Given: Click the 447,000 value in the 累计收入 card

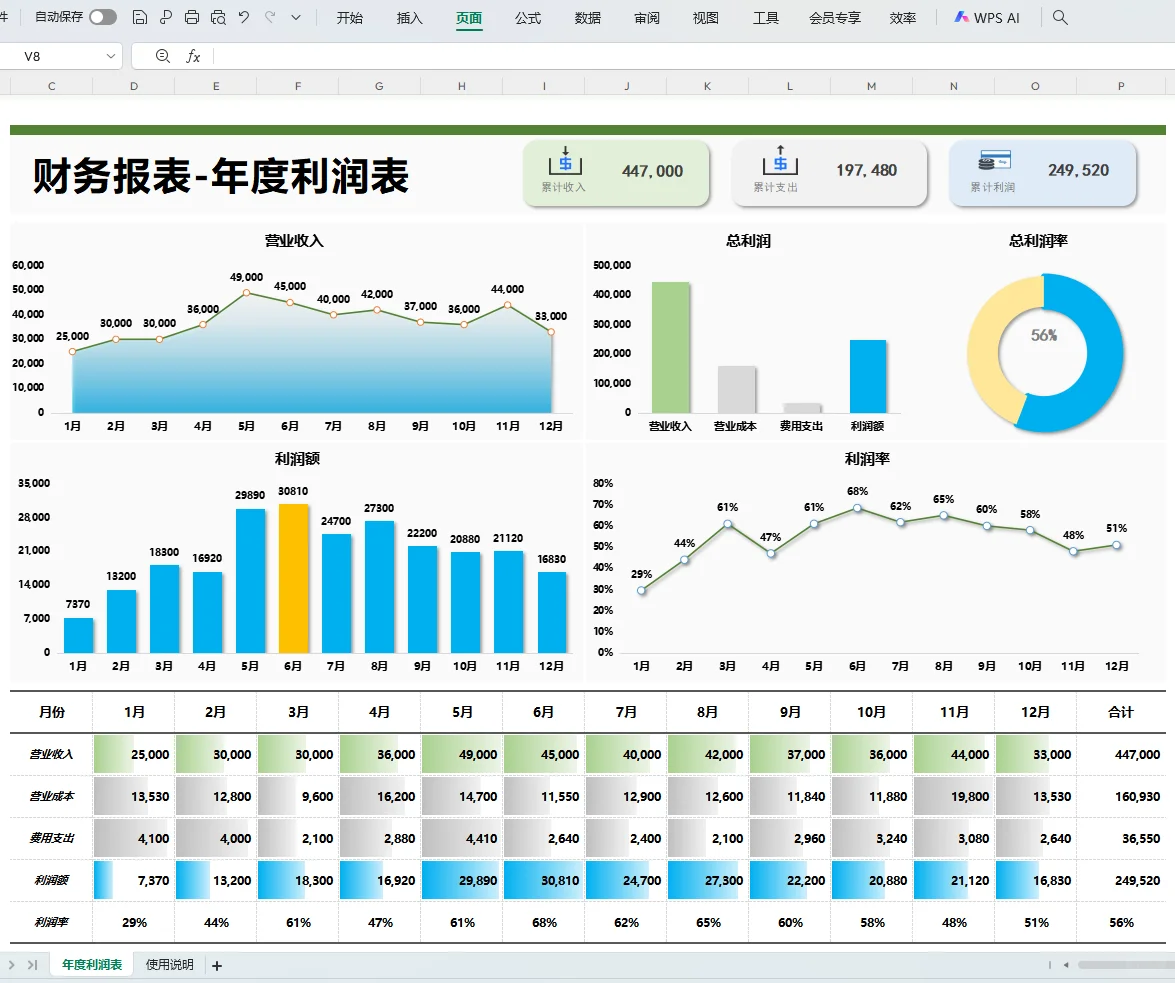Looking at the screenshot, I should point(652,172).
